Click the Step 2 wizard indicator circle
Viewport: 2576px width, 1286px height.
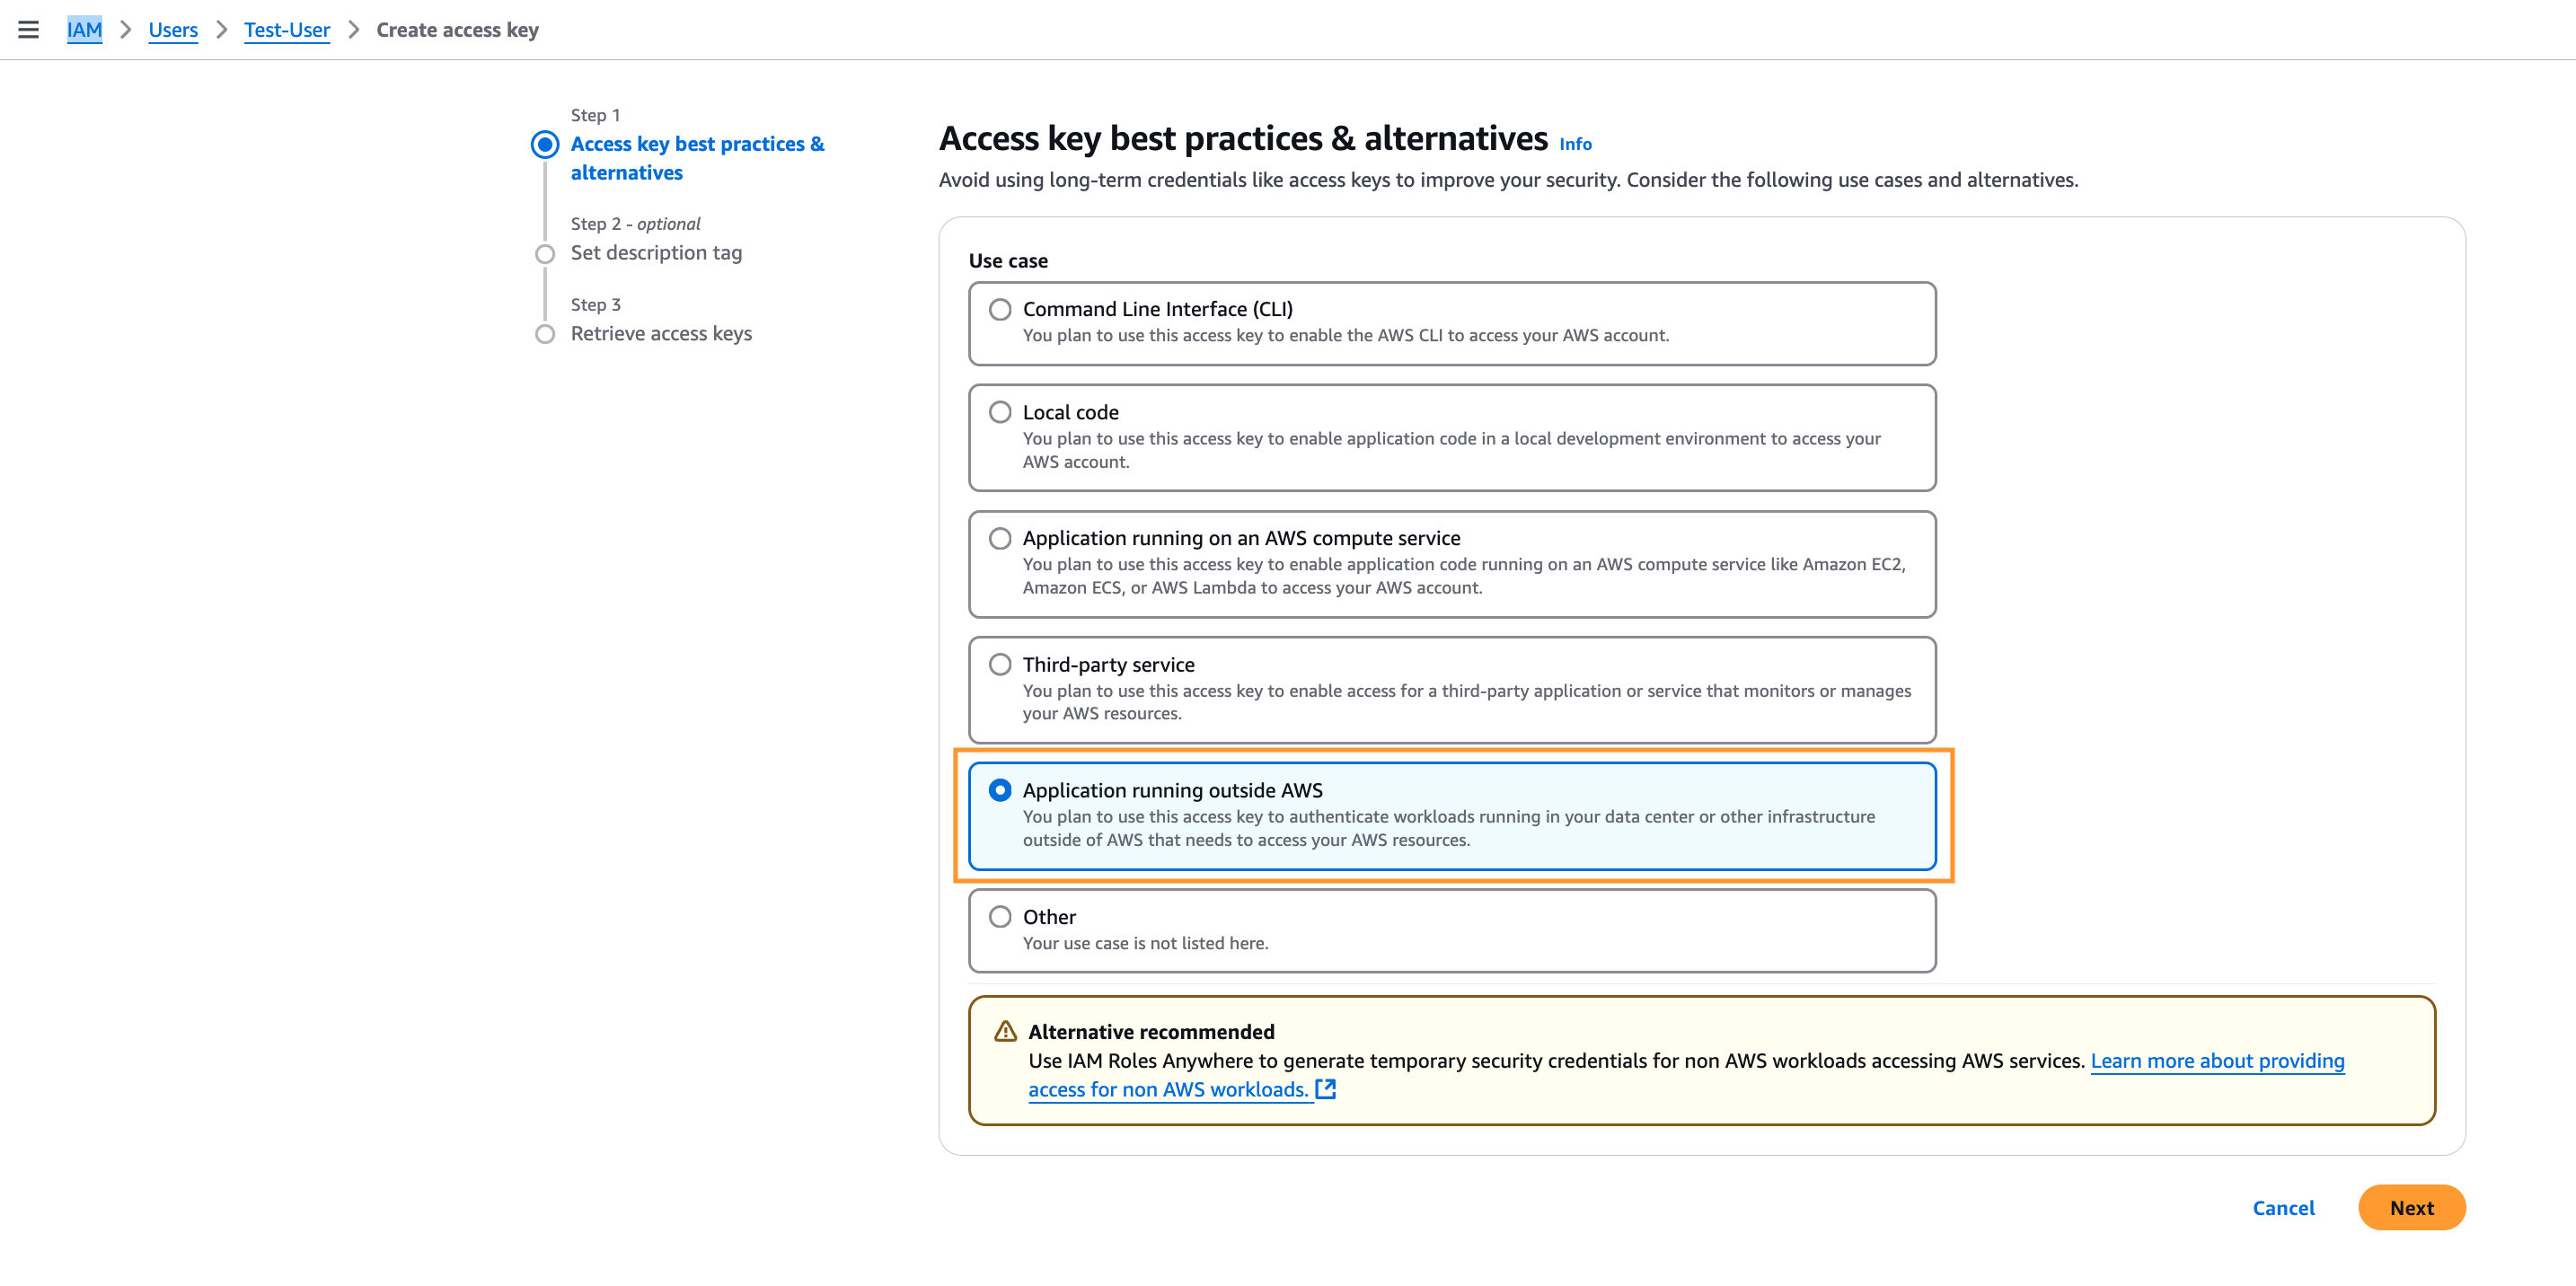545,254
